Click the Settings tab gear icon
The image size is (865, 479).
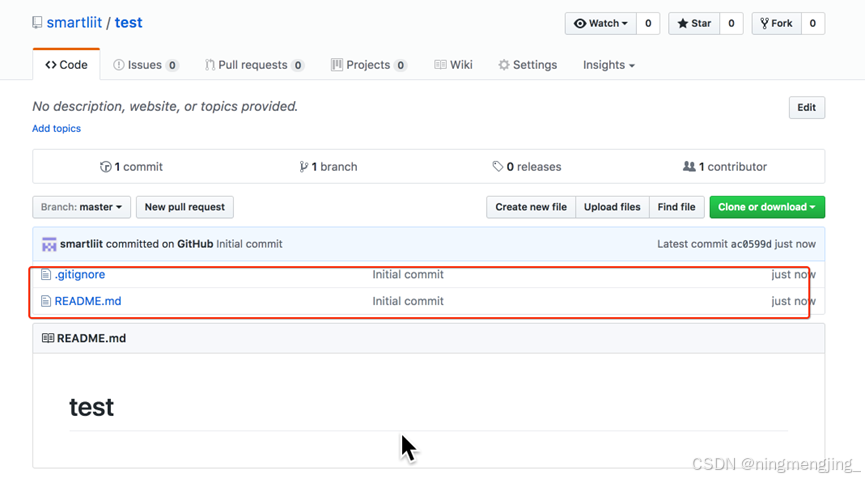tap(504, 65)
